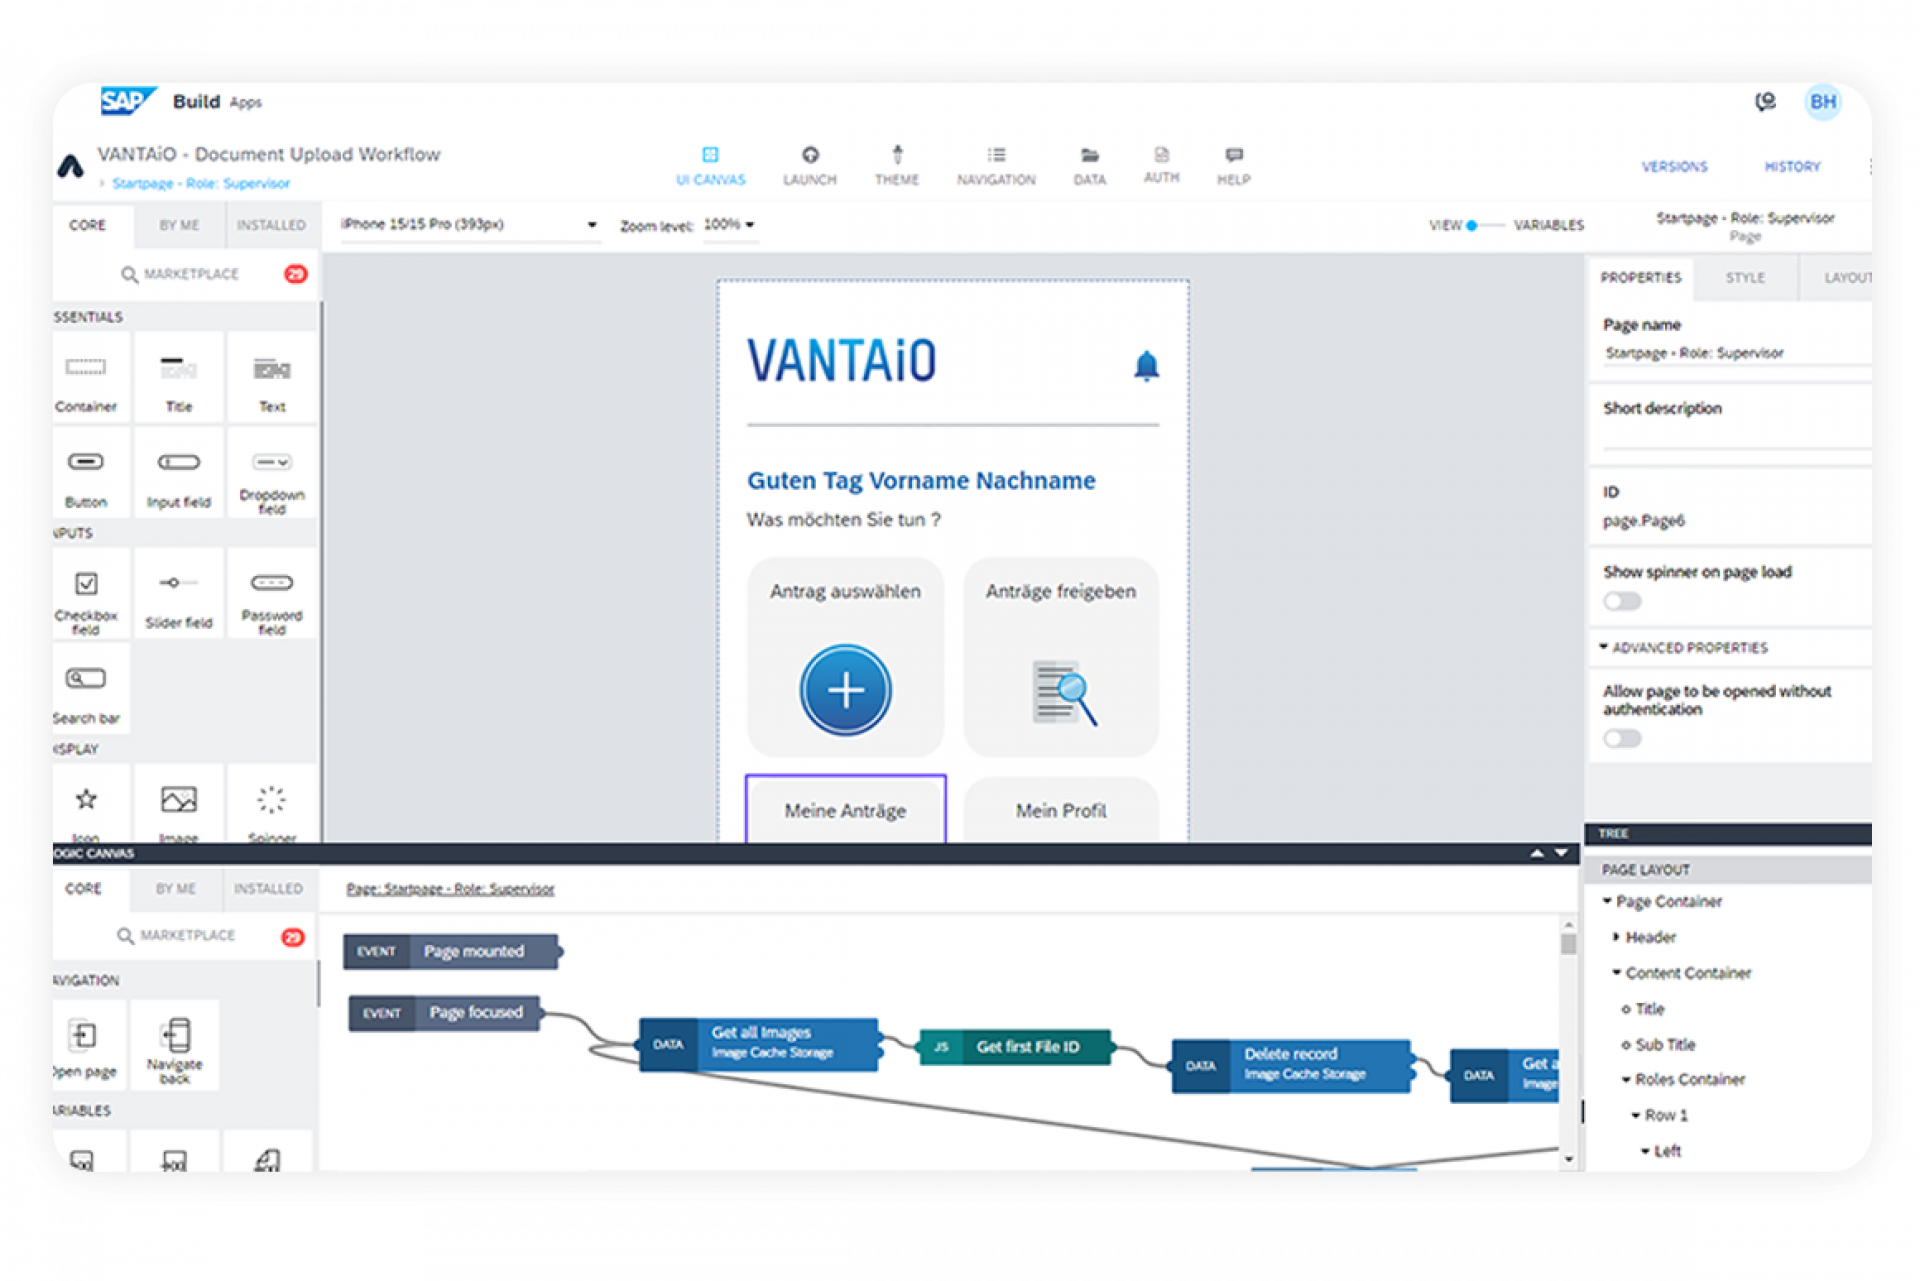Open the Theme settings icon
The width and height of the screenshot is (1920, 1281).
click(x=897, y=156)
